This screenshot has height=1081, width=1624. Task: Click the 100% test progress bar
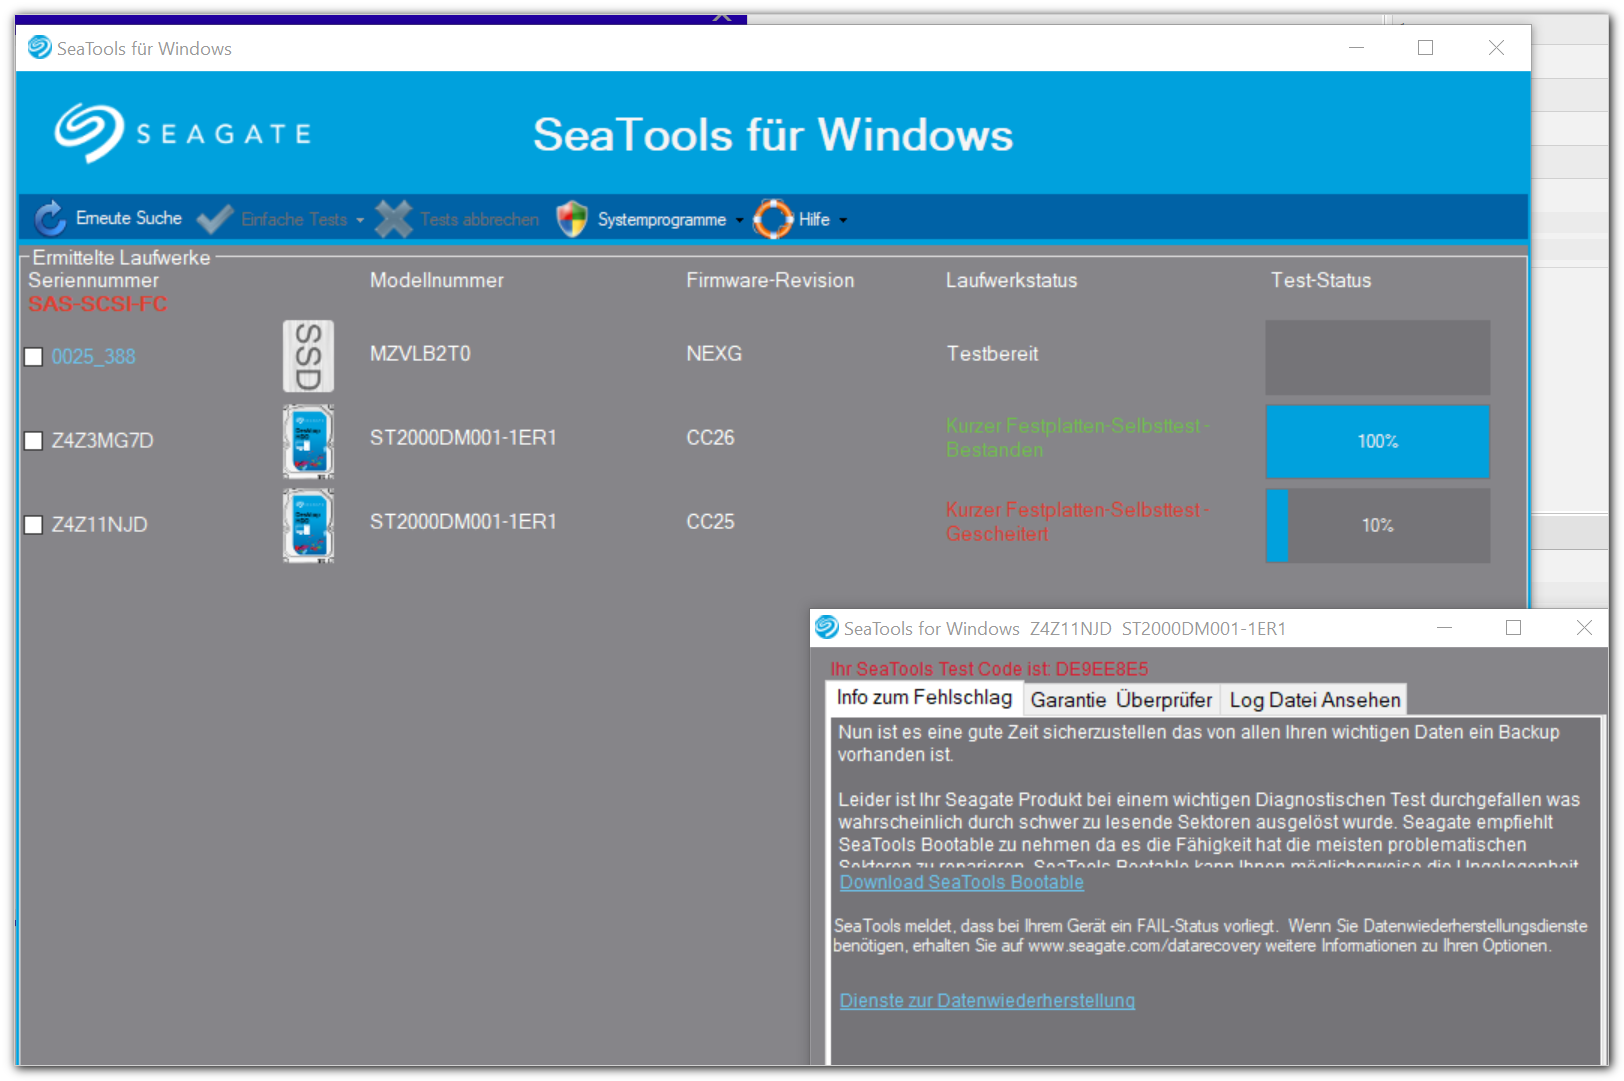tap(1377, 441)
